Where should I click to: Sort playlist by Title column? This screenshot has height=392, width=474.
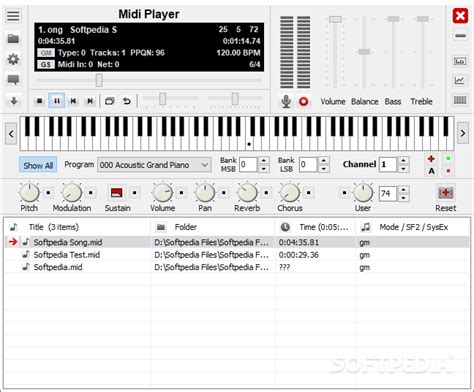pyautogui.click(x=78, y=227)
